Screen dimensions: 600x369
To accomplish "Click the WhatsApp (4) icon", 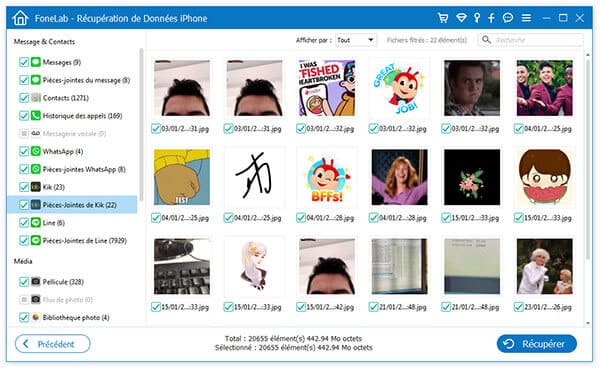I will pos(36,151).
